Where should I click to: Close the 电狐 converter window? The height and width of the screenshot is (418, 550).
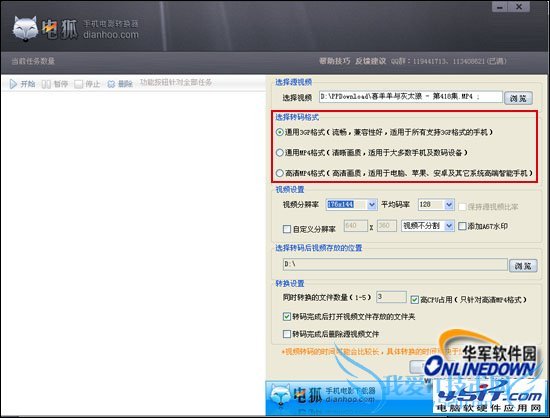click(x=519, y=7)
